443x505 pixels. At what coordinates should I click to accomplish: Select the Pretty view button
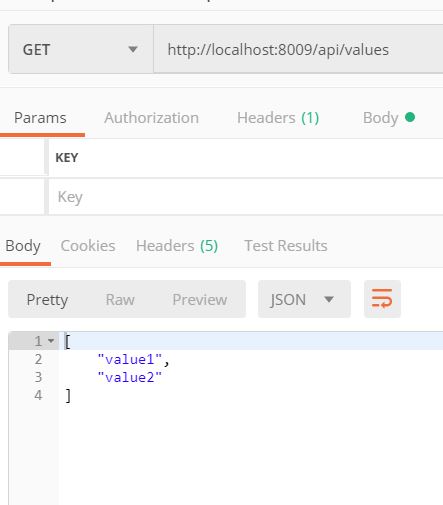click(x=47, y=300)
